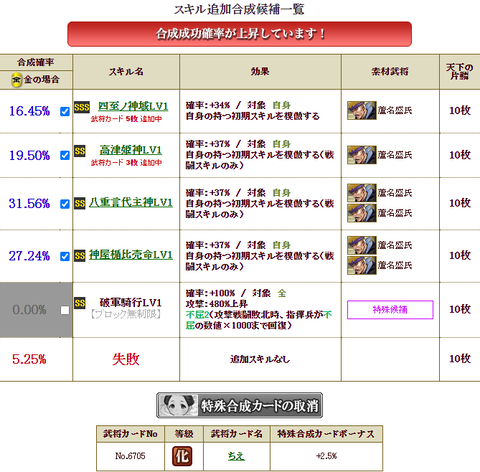Click the SS rank badge of 高津姫神

click(80, 151)
